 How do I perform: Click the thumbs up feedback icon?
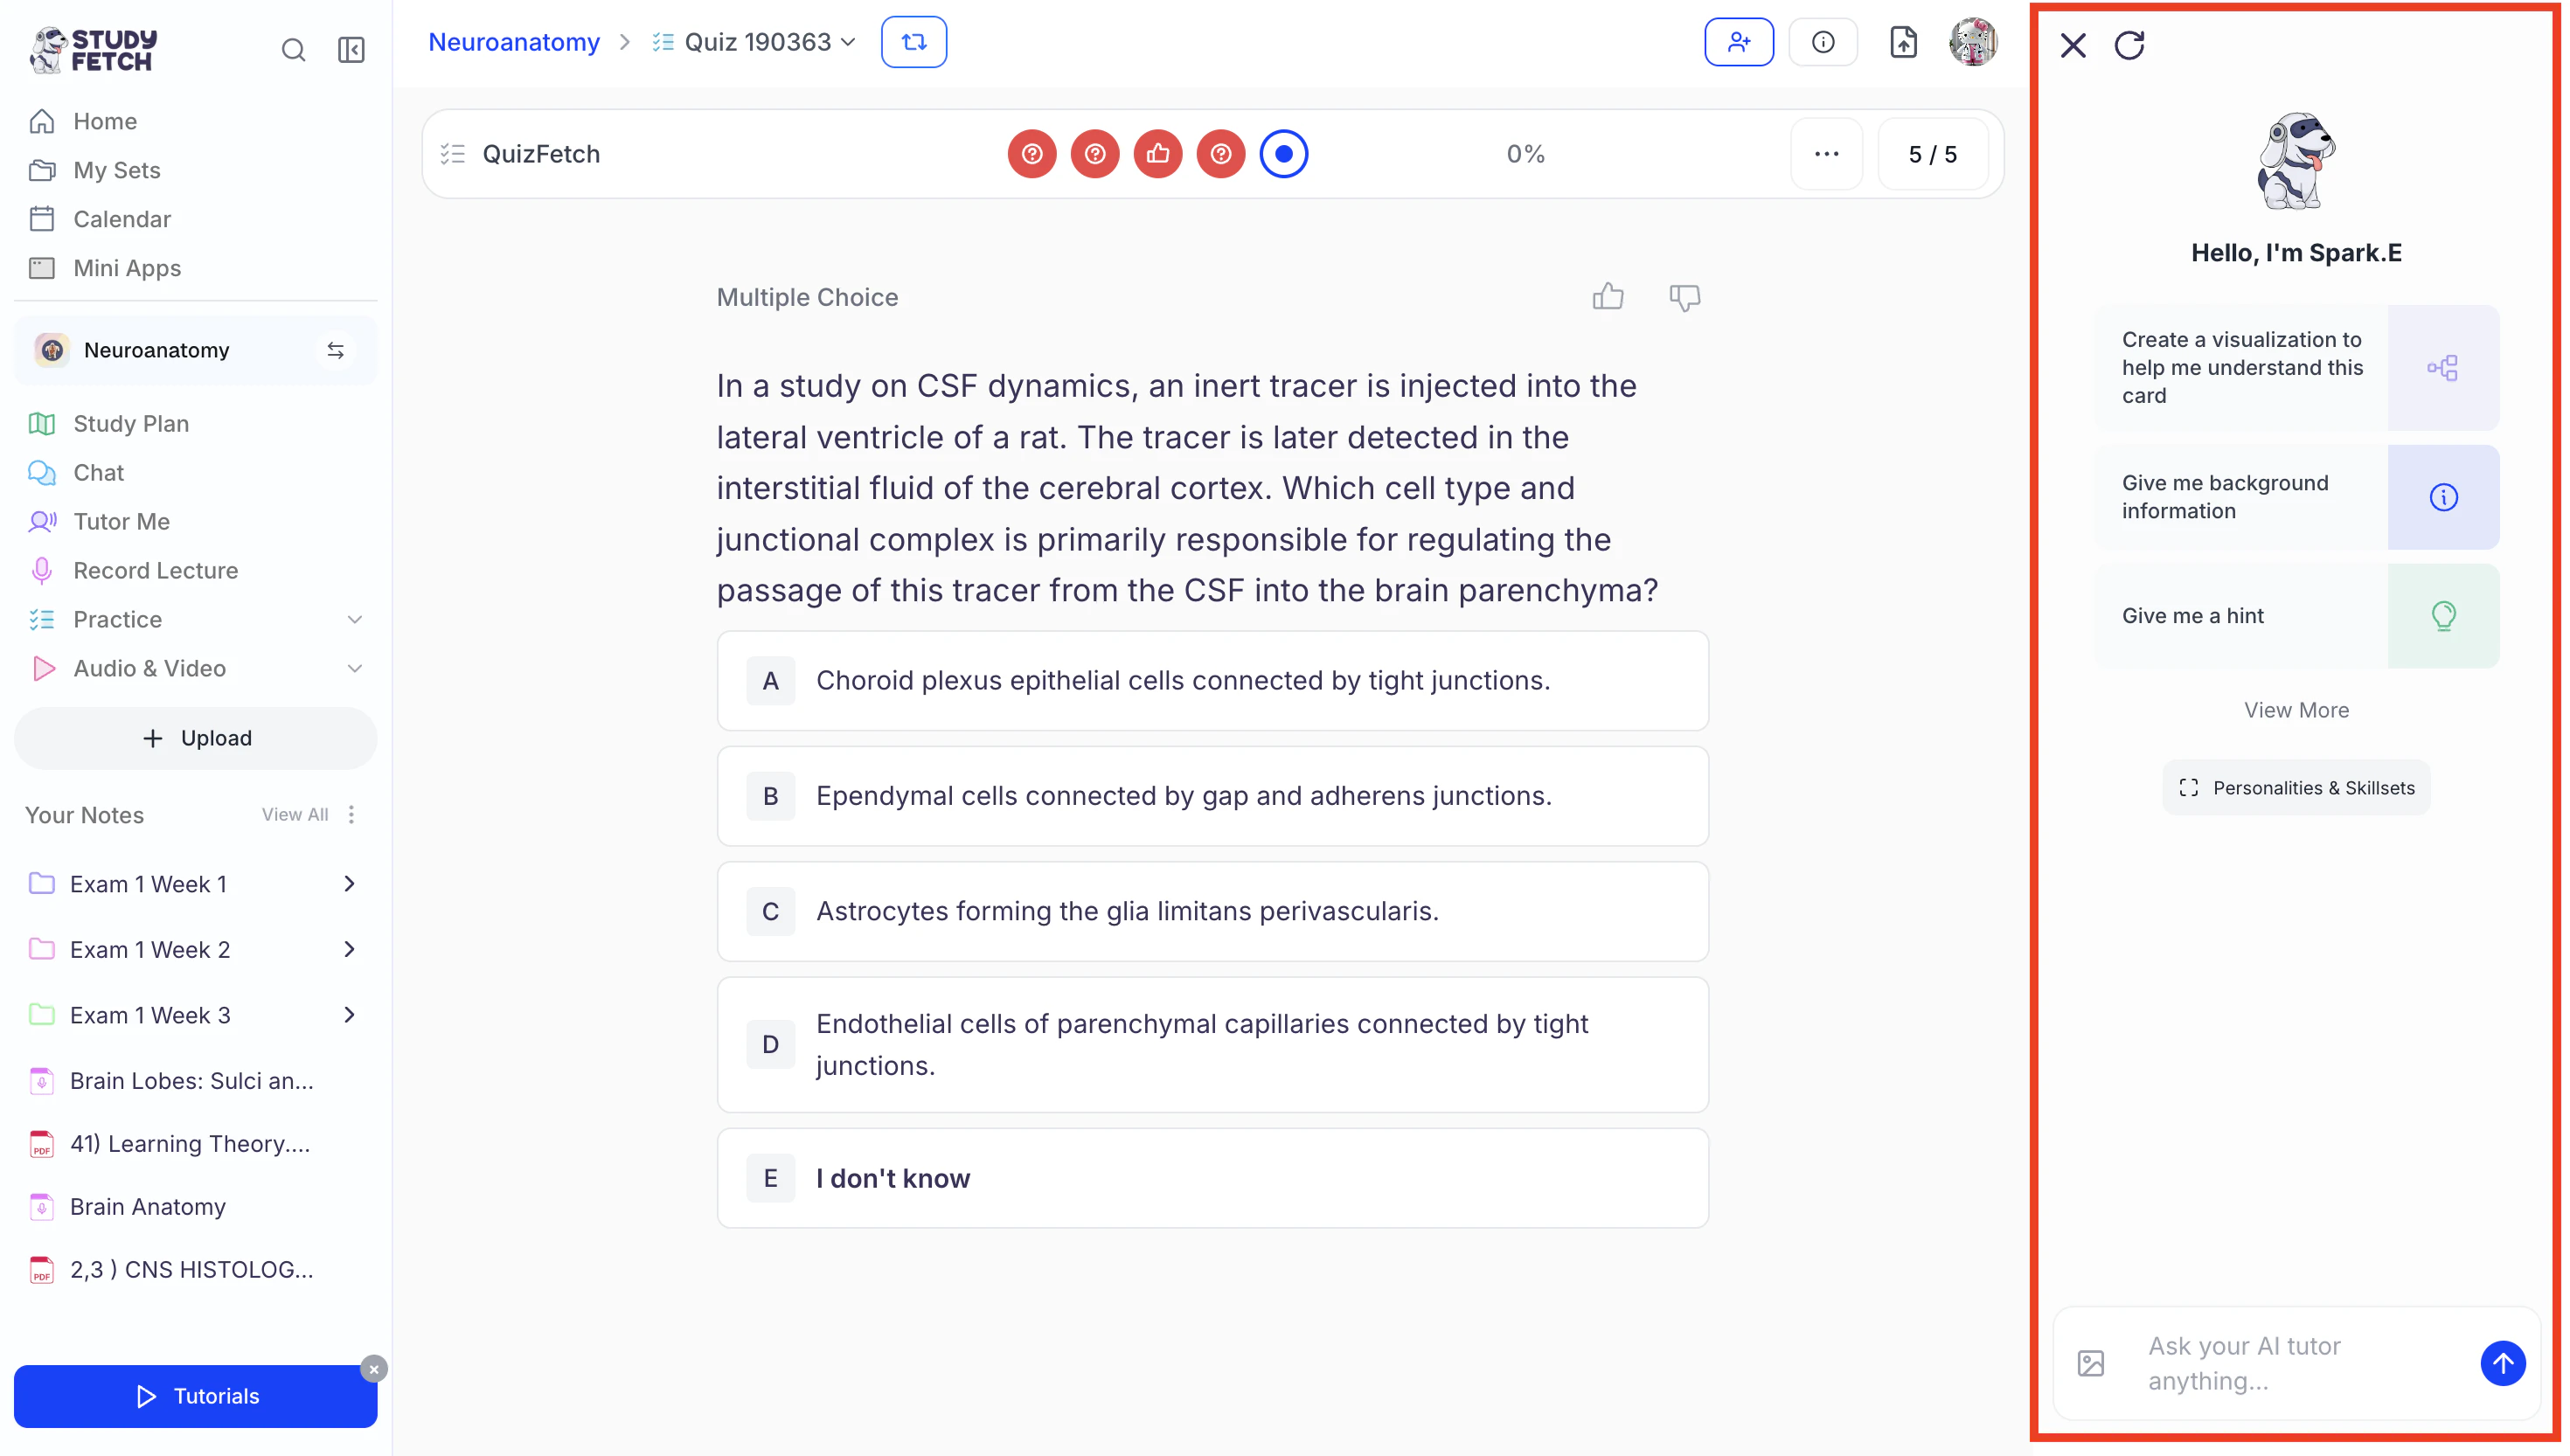click(1607, 297)
